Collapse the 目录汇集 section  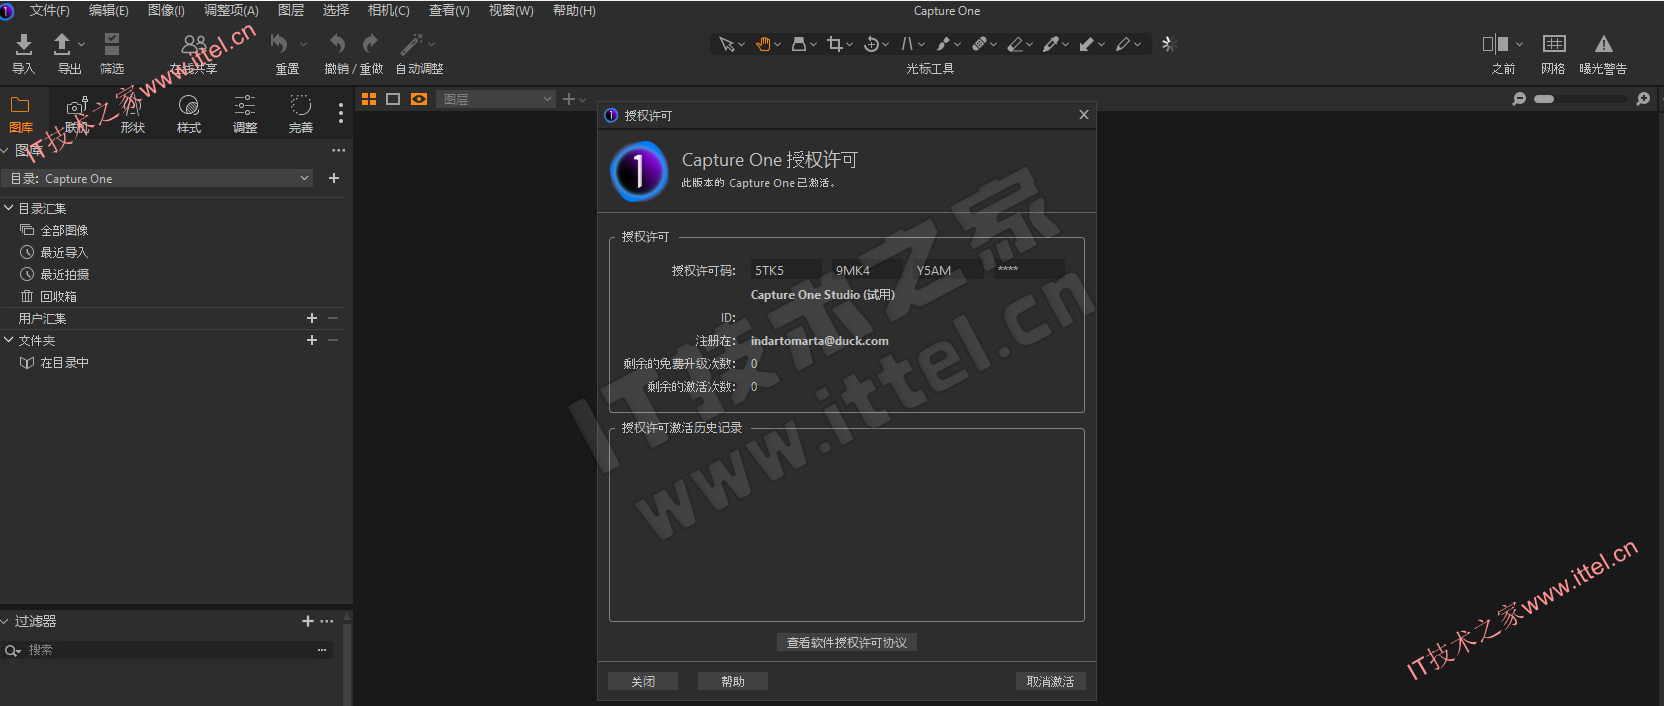9,208
